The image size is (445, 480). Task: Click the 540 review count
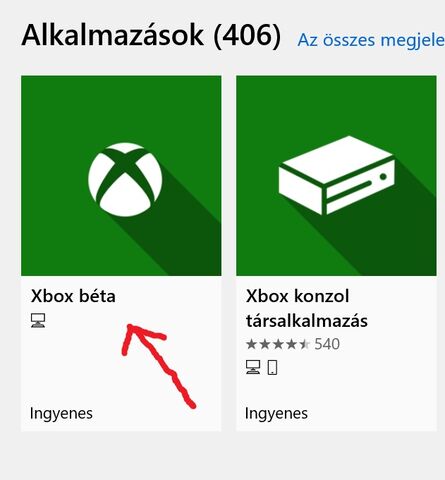327,344
